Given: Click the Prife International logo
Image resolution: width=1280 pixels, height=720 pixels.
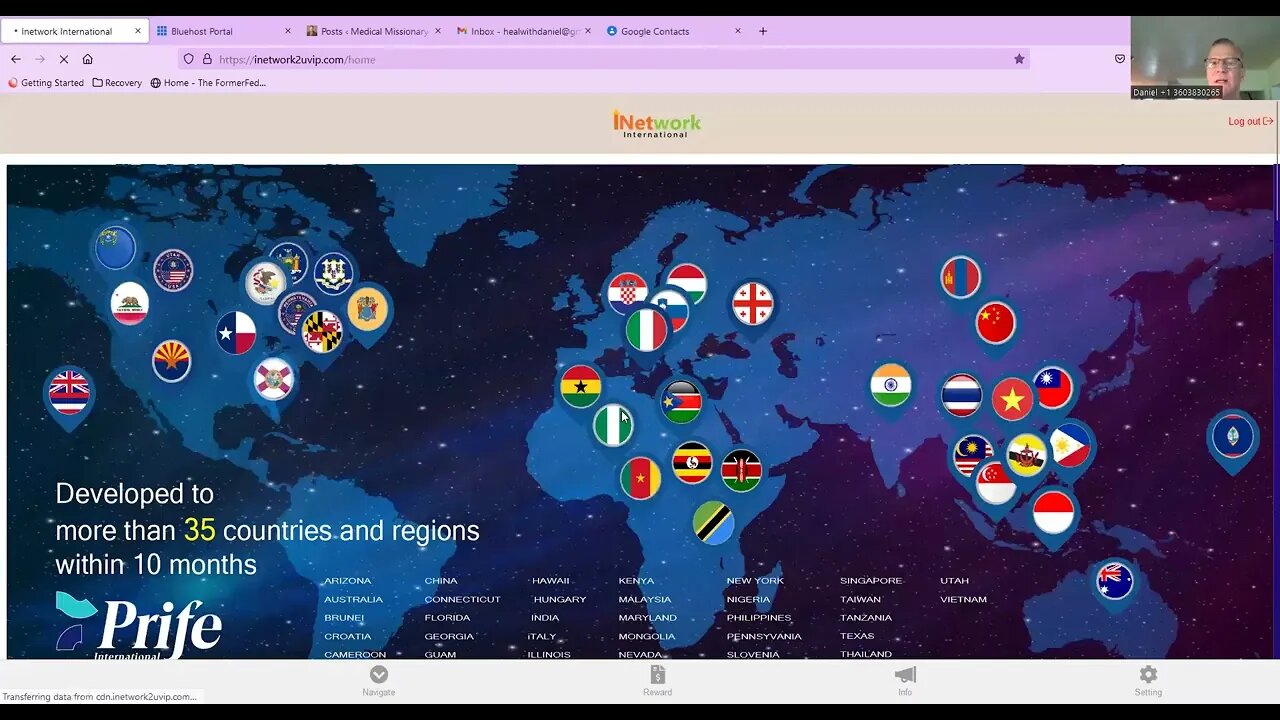Looking at the screenshot, I should click(x=139, y=625).
